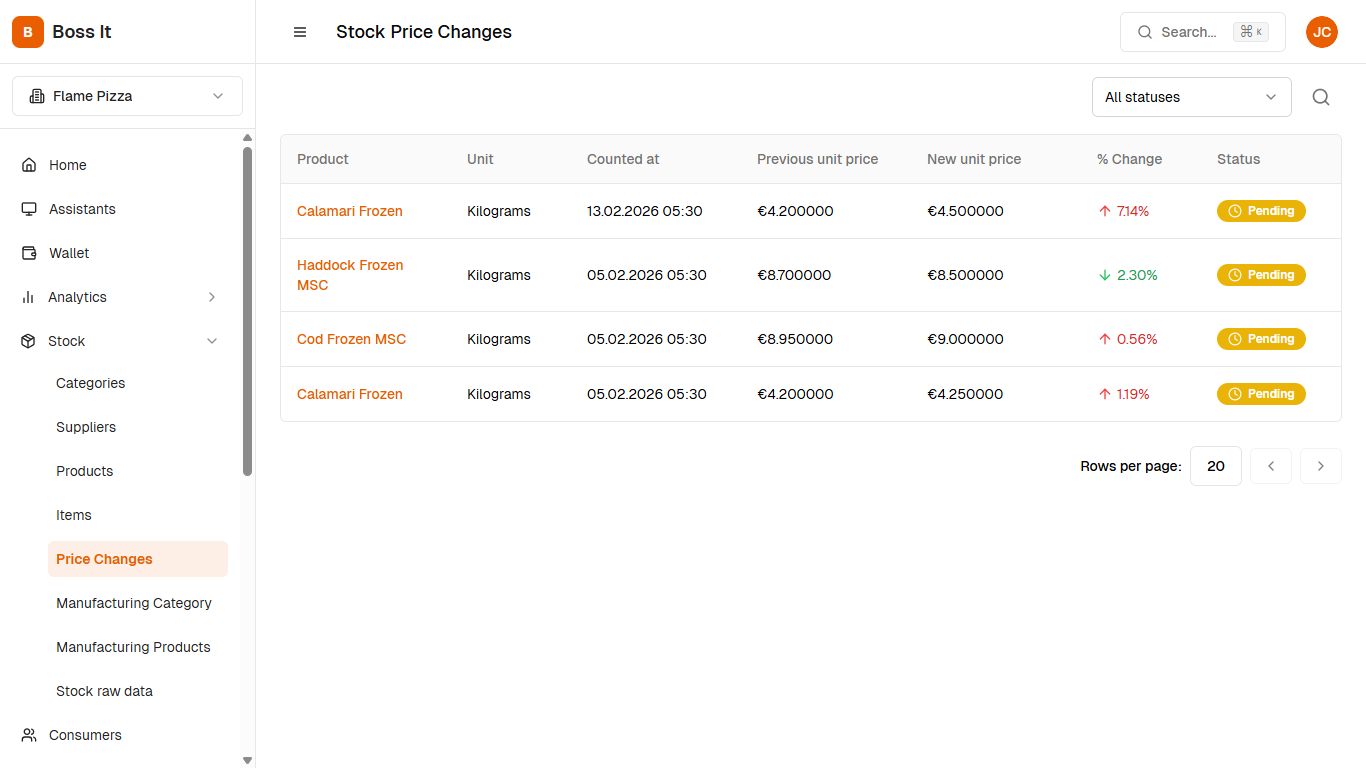Click the Consumers people icon
Image resolution: width=1366 pixels, height=768 pixels.
[x=29, y=735]
